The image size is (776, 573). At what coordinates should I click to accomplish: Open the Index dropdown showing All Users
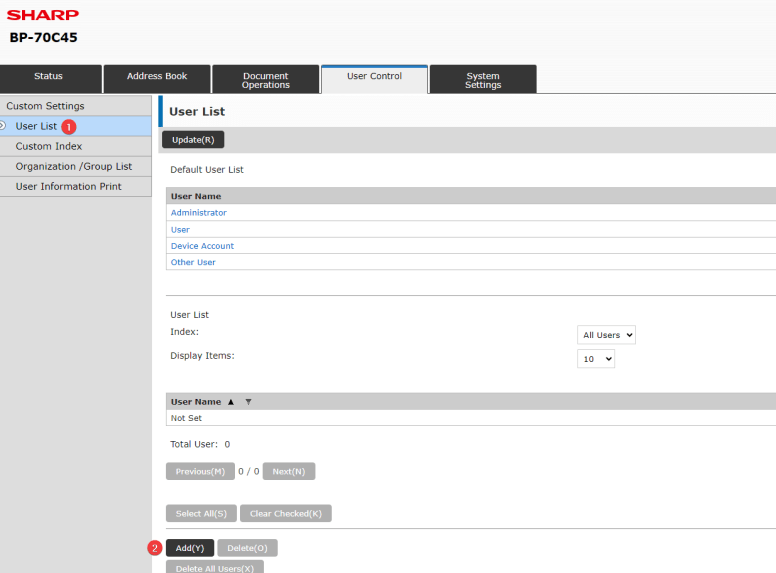(606, 335)
